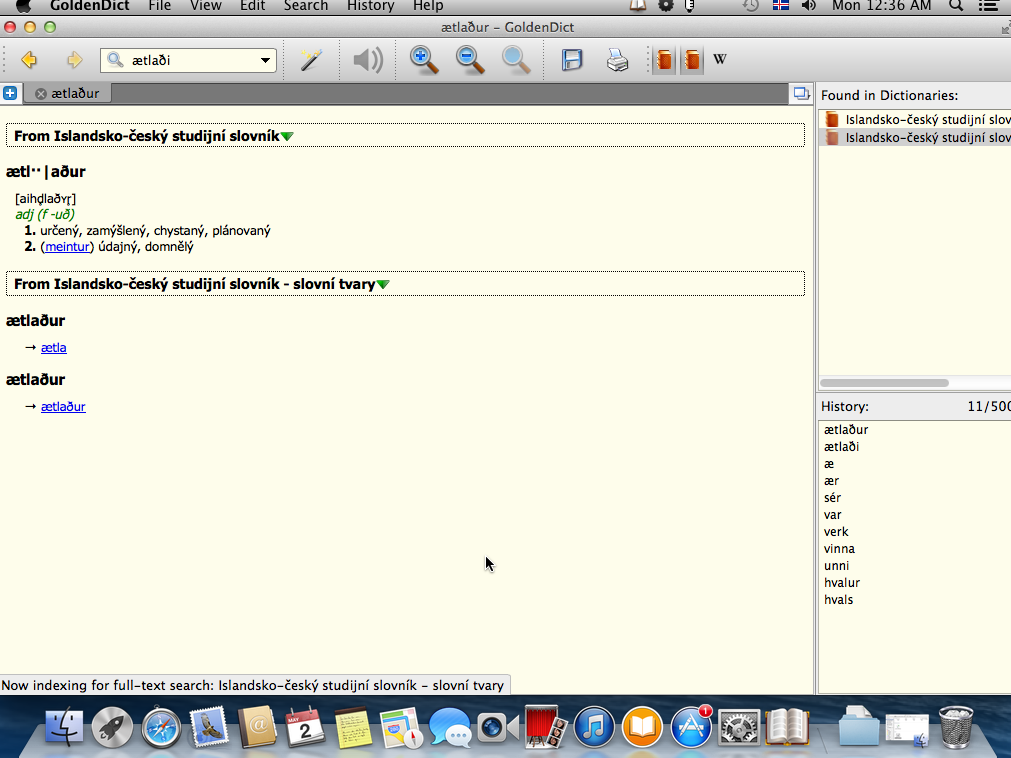This screenshot has width=1011, height=758.
Task: Open Spotlight search in menu bar
Action: click(x=956, y=6)
